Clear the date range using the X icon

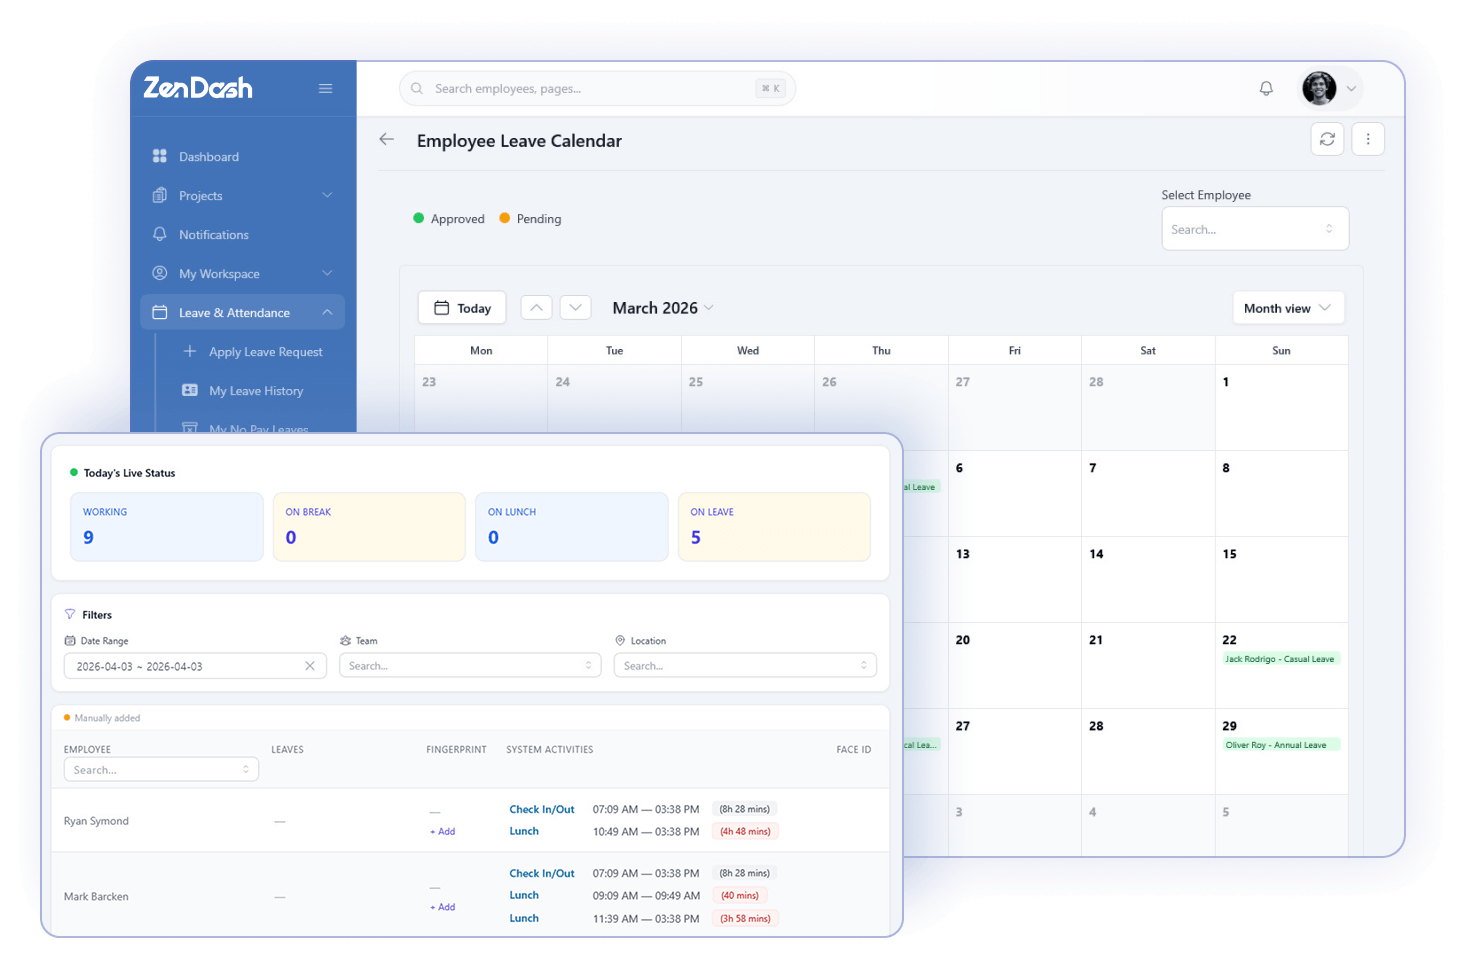pyautogui.click(x=310, y=665)
